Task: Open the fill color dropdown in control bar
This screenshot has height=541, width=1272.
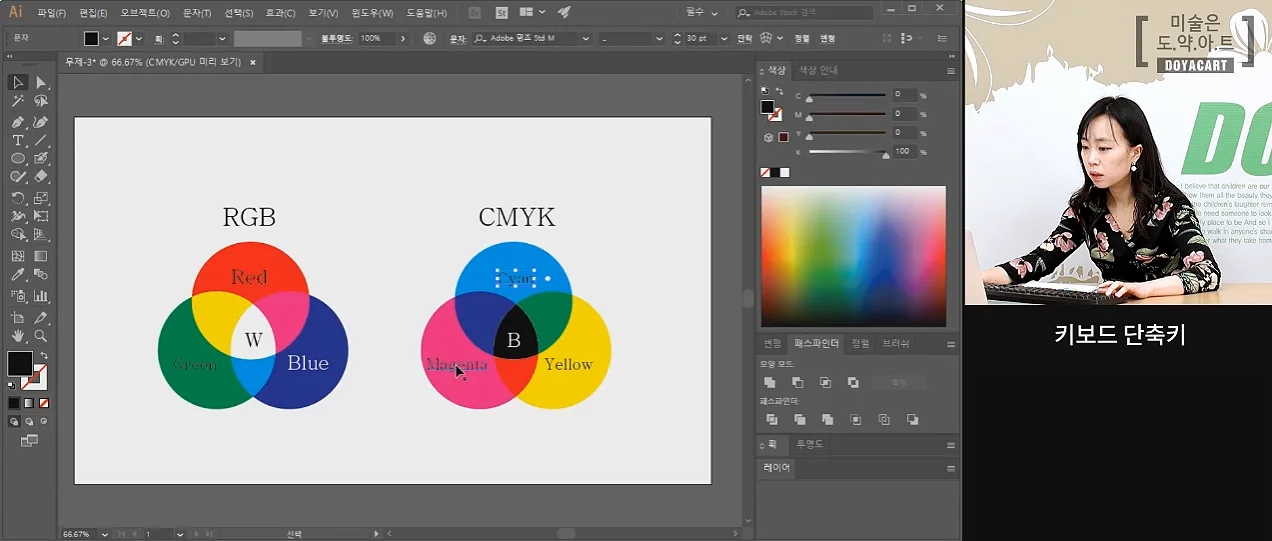Action: click(x=106, y=38)
